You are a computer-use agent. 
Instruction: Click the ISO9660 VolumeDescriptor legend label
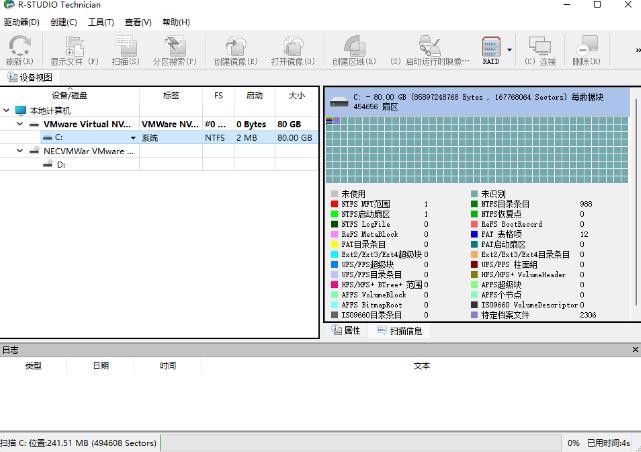(529, 305)
